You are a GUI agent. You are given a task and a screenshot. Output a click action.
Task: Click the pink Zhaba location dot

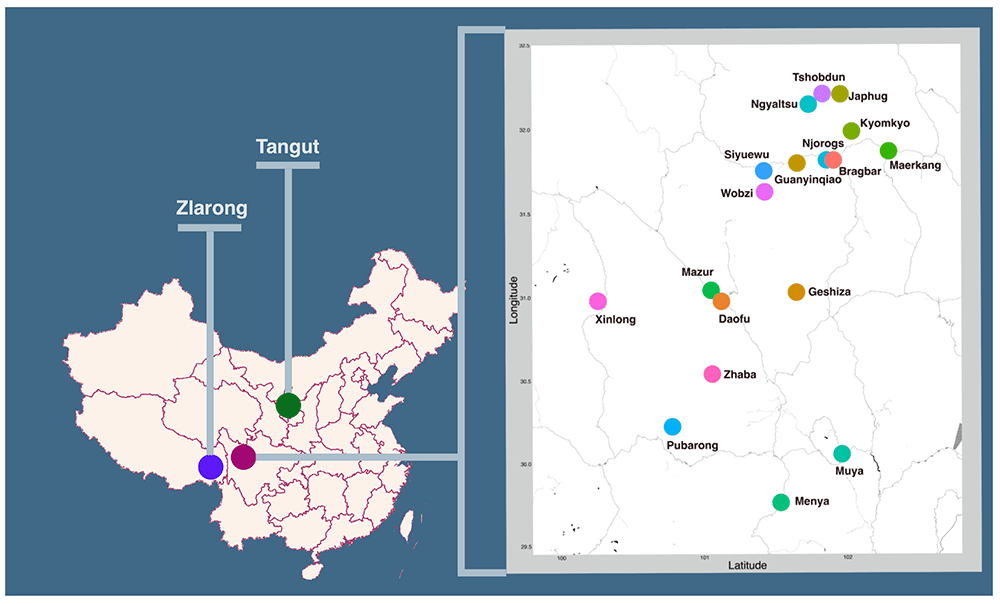tap(712, 374)
